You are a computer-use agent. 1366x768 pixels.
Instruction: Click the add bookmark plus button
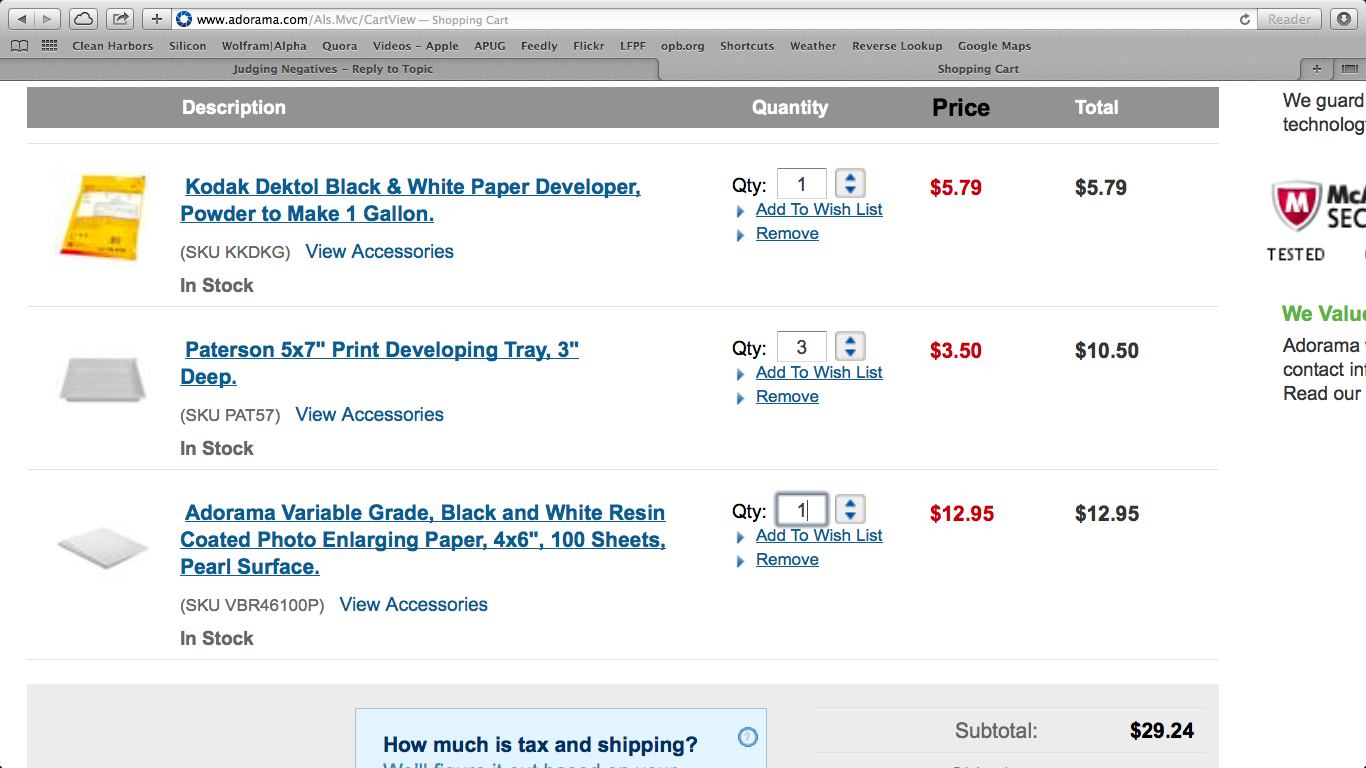pos(156,19)
